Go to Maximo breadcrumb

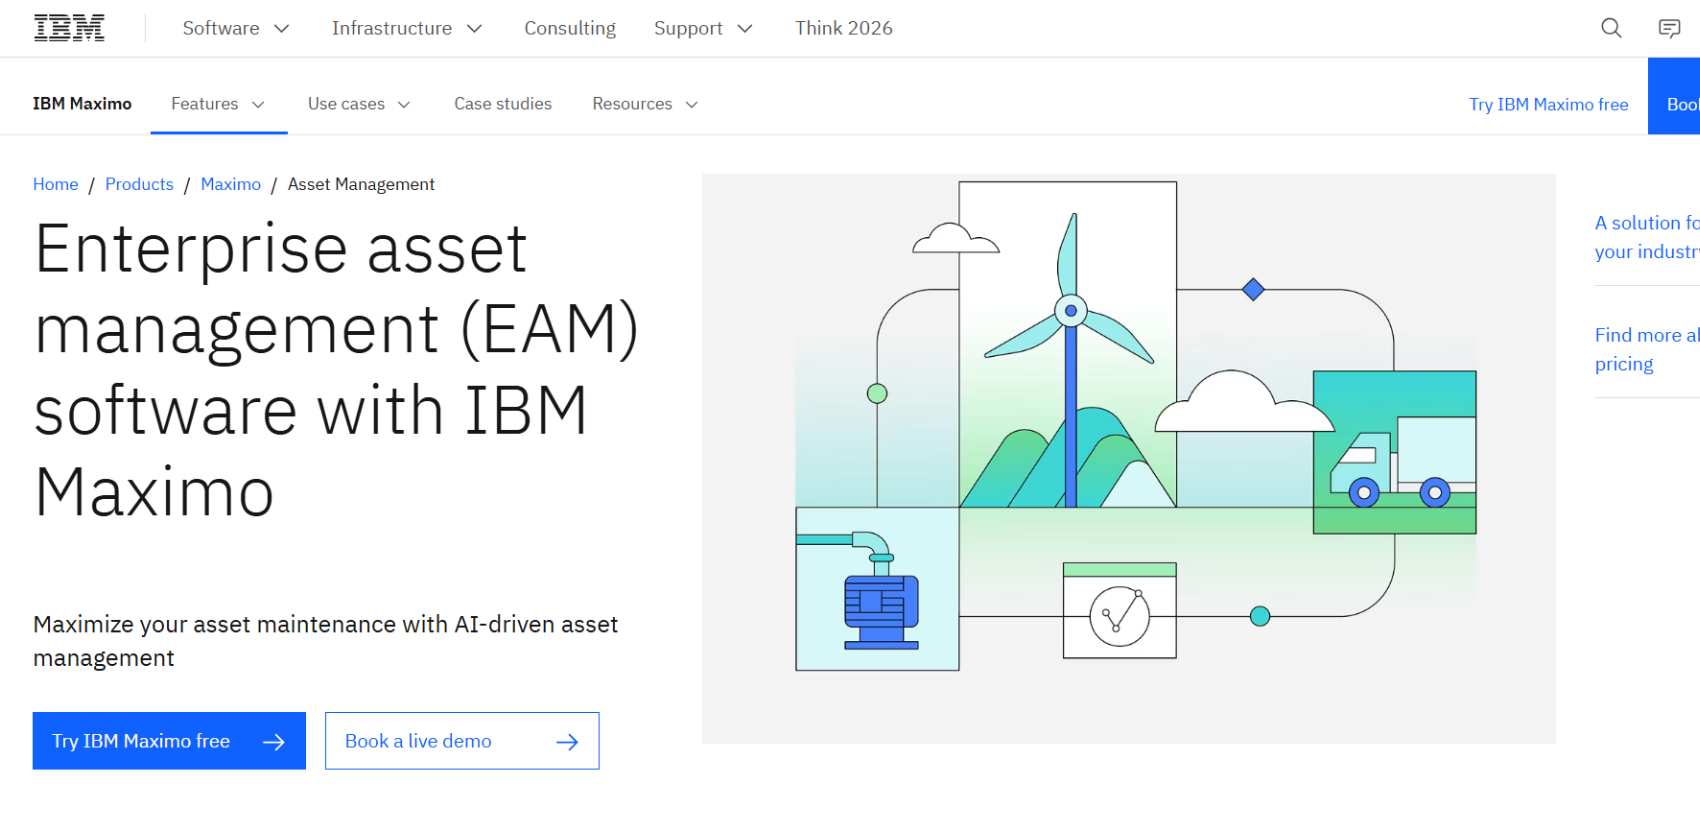(x=231, y=184)
